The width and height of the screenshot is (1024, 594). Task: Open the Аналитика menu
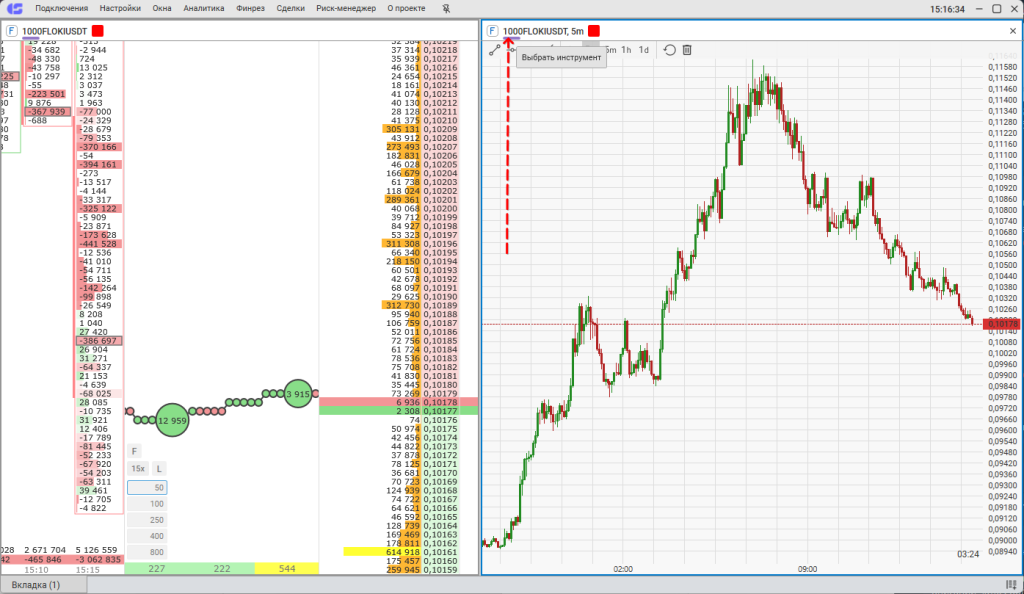[x=204, y=8]
